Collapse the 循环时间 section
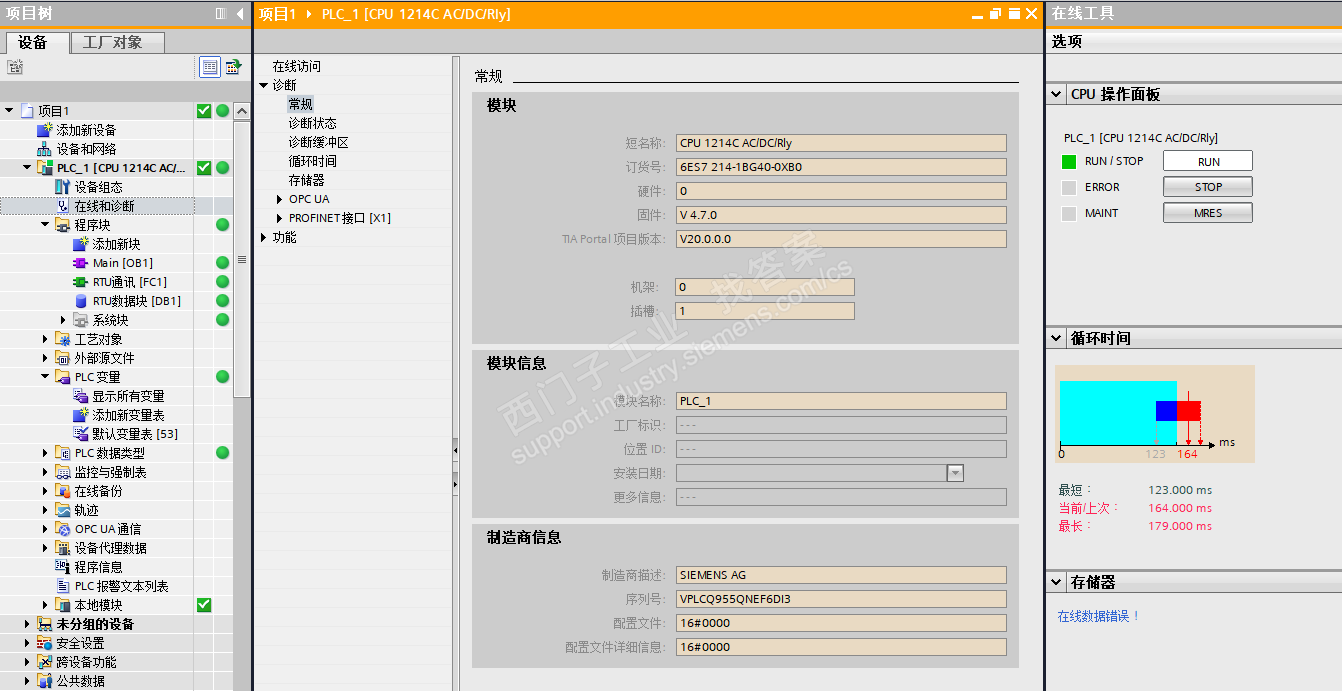Viewport: 1342px width, 691px height. tap(1056, 338)
